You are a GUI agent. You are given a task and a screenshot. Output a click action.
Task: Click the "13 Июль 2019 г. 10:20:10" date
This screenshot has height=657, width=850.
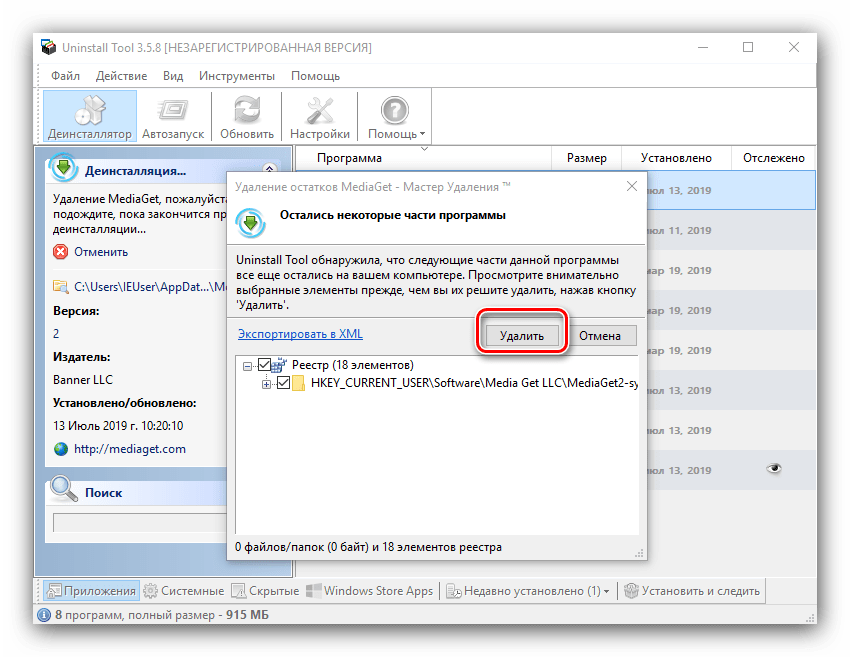pyautogui.click(x=118, y=426)
